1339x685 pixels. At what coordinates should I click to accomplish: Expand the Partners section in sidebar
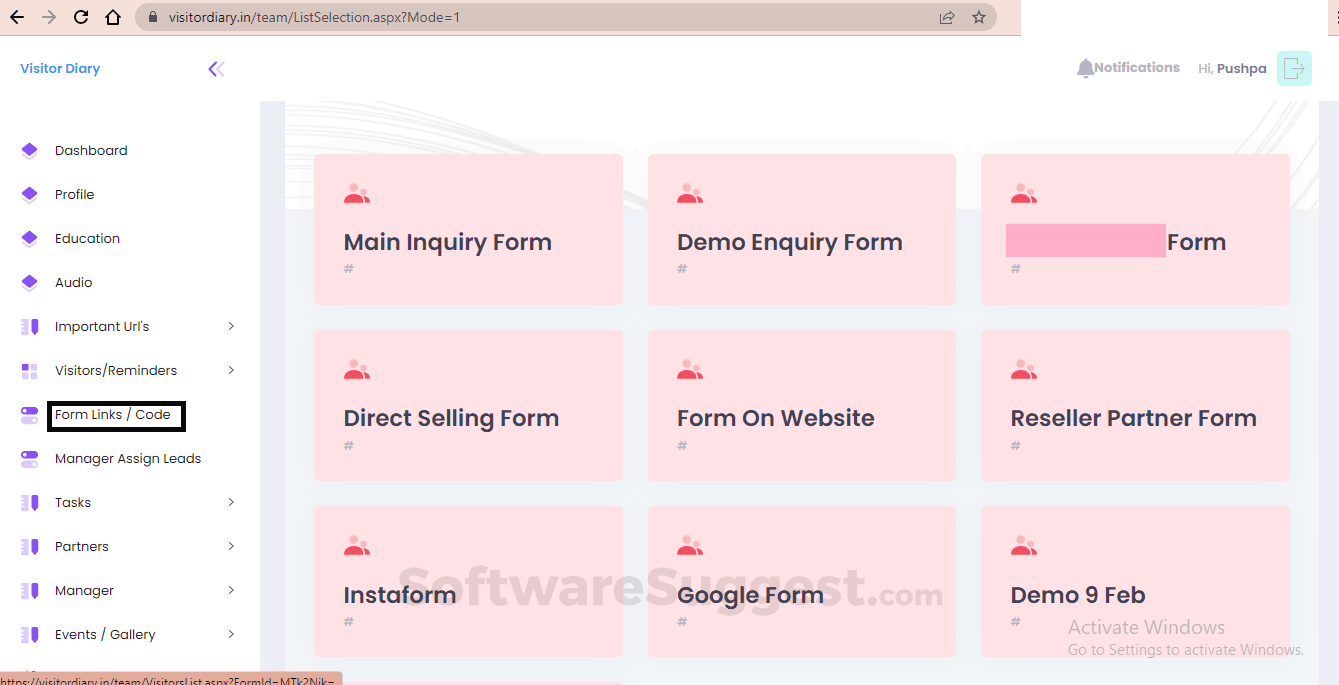tap(231, 546)
